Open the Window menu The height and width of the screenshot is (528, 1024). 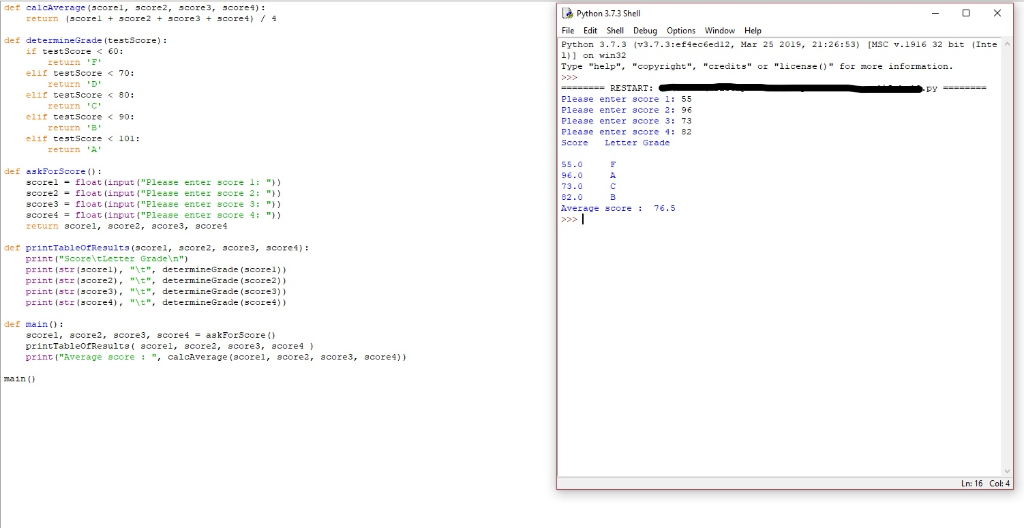(720, 31)
